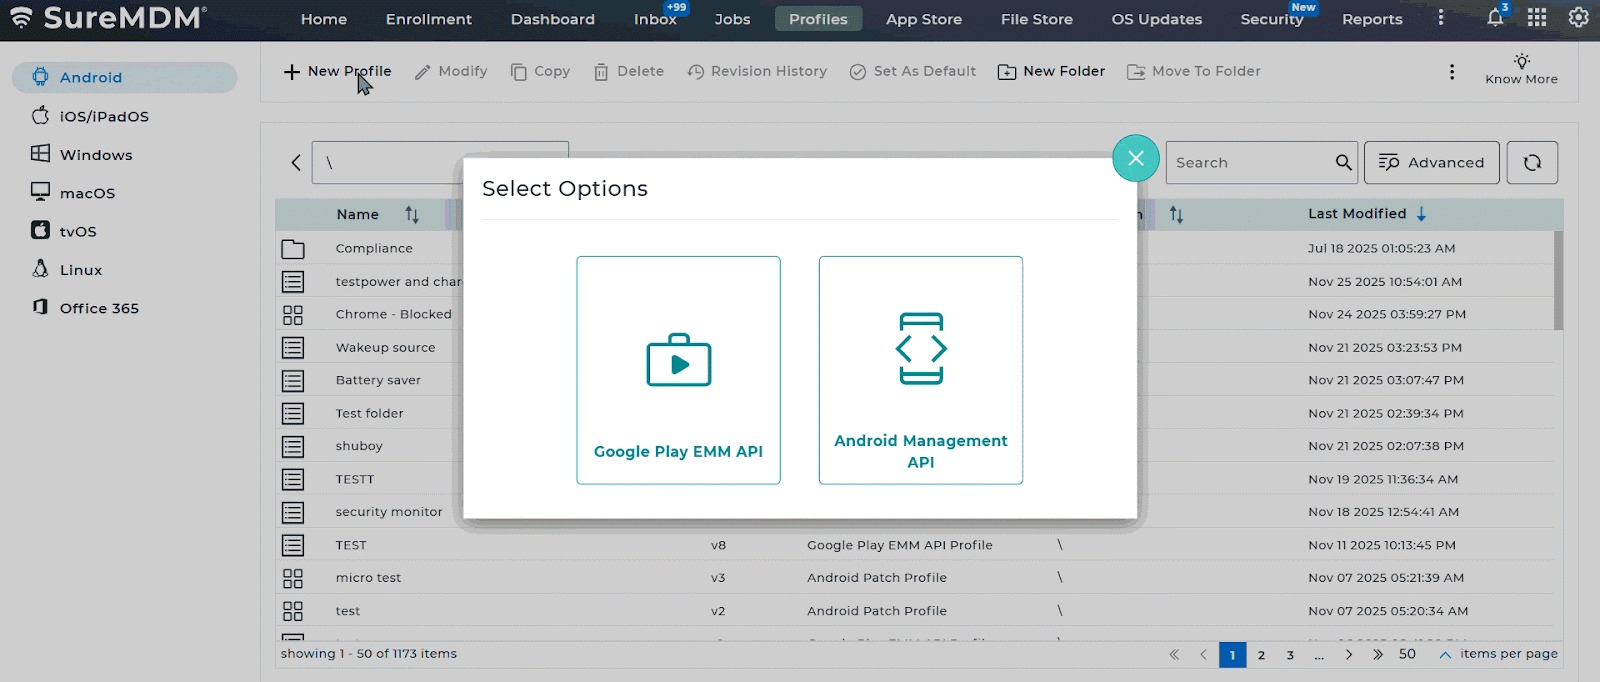Expand the items per page selector
The width and height of the screenshot is (1600, 682).
[x=1445, y=655]
